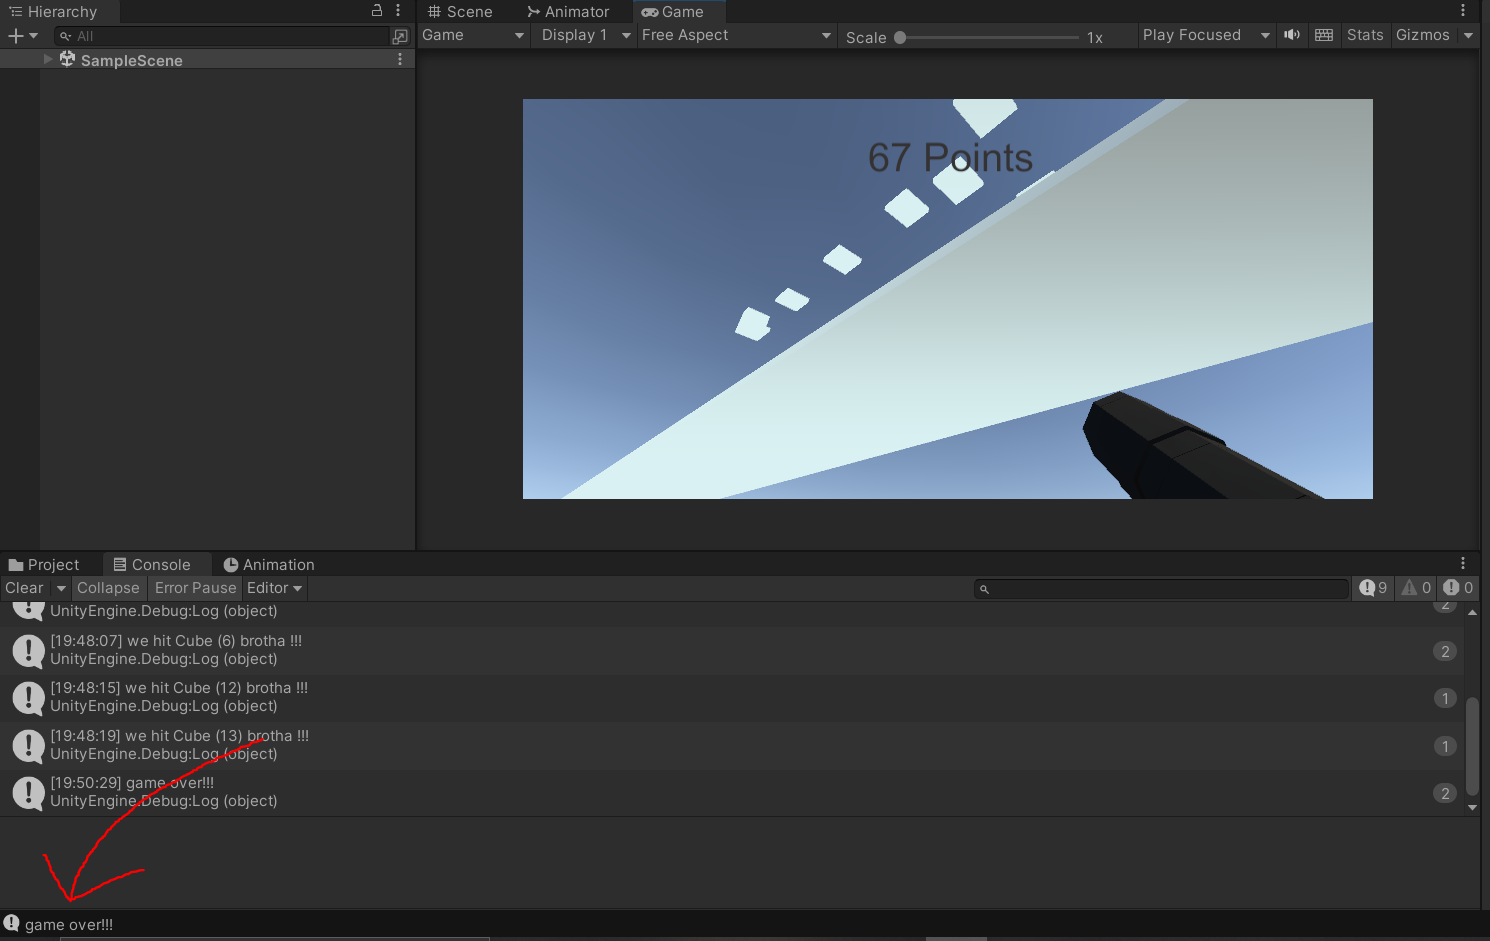This screenshot has width=1490, height=941.
Task: Click the shortcut keyboard icon in the toolbar
Action: pos(1323,35)
